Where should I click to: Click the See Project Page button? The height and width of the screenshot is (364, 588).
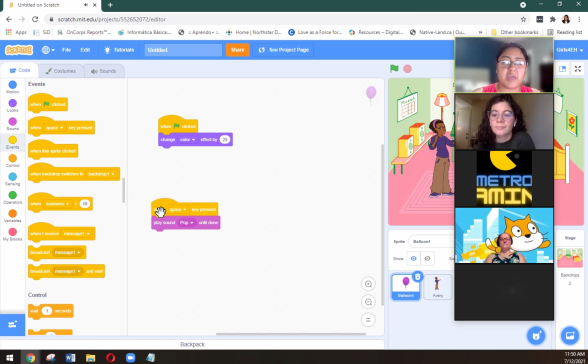point(284,50)
